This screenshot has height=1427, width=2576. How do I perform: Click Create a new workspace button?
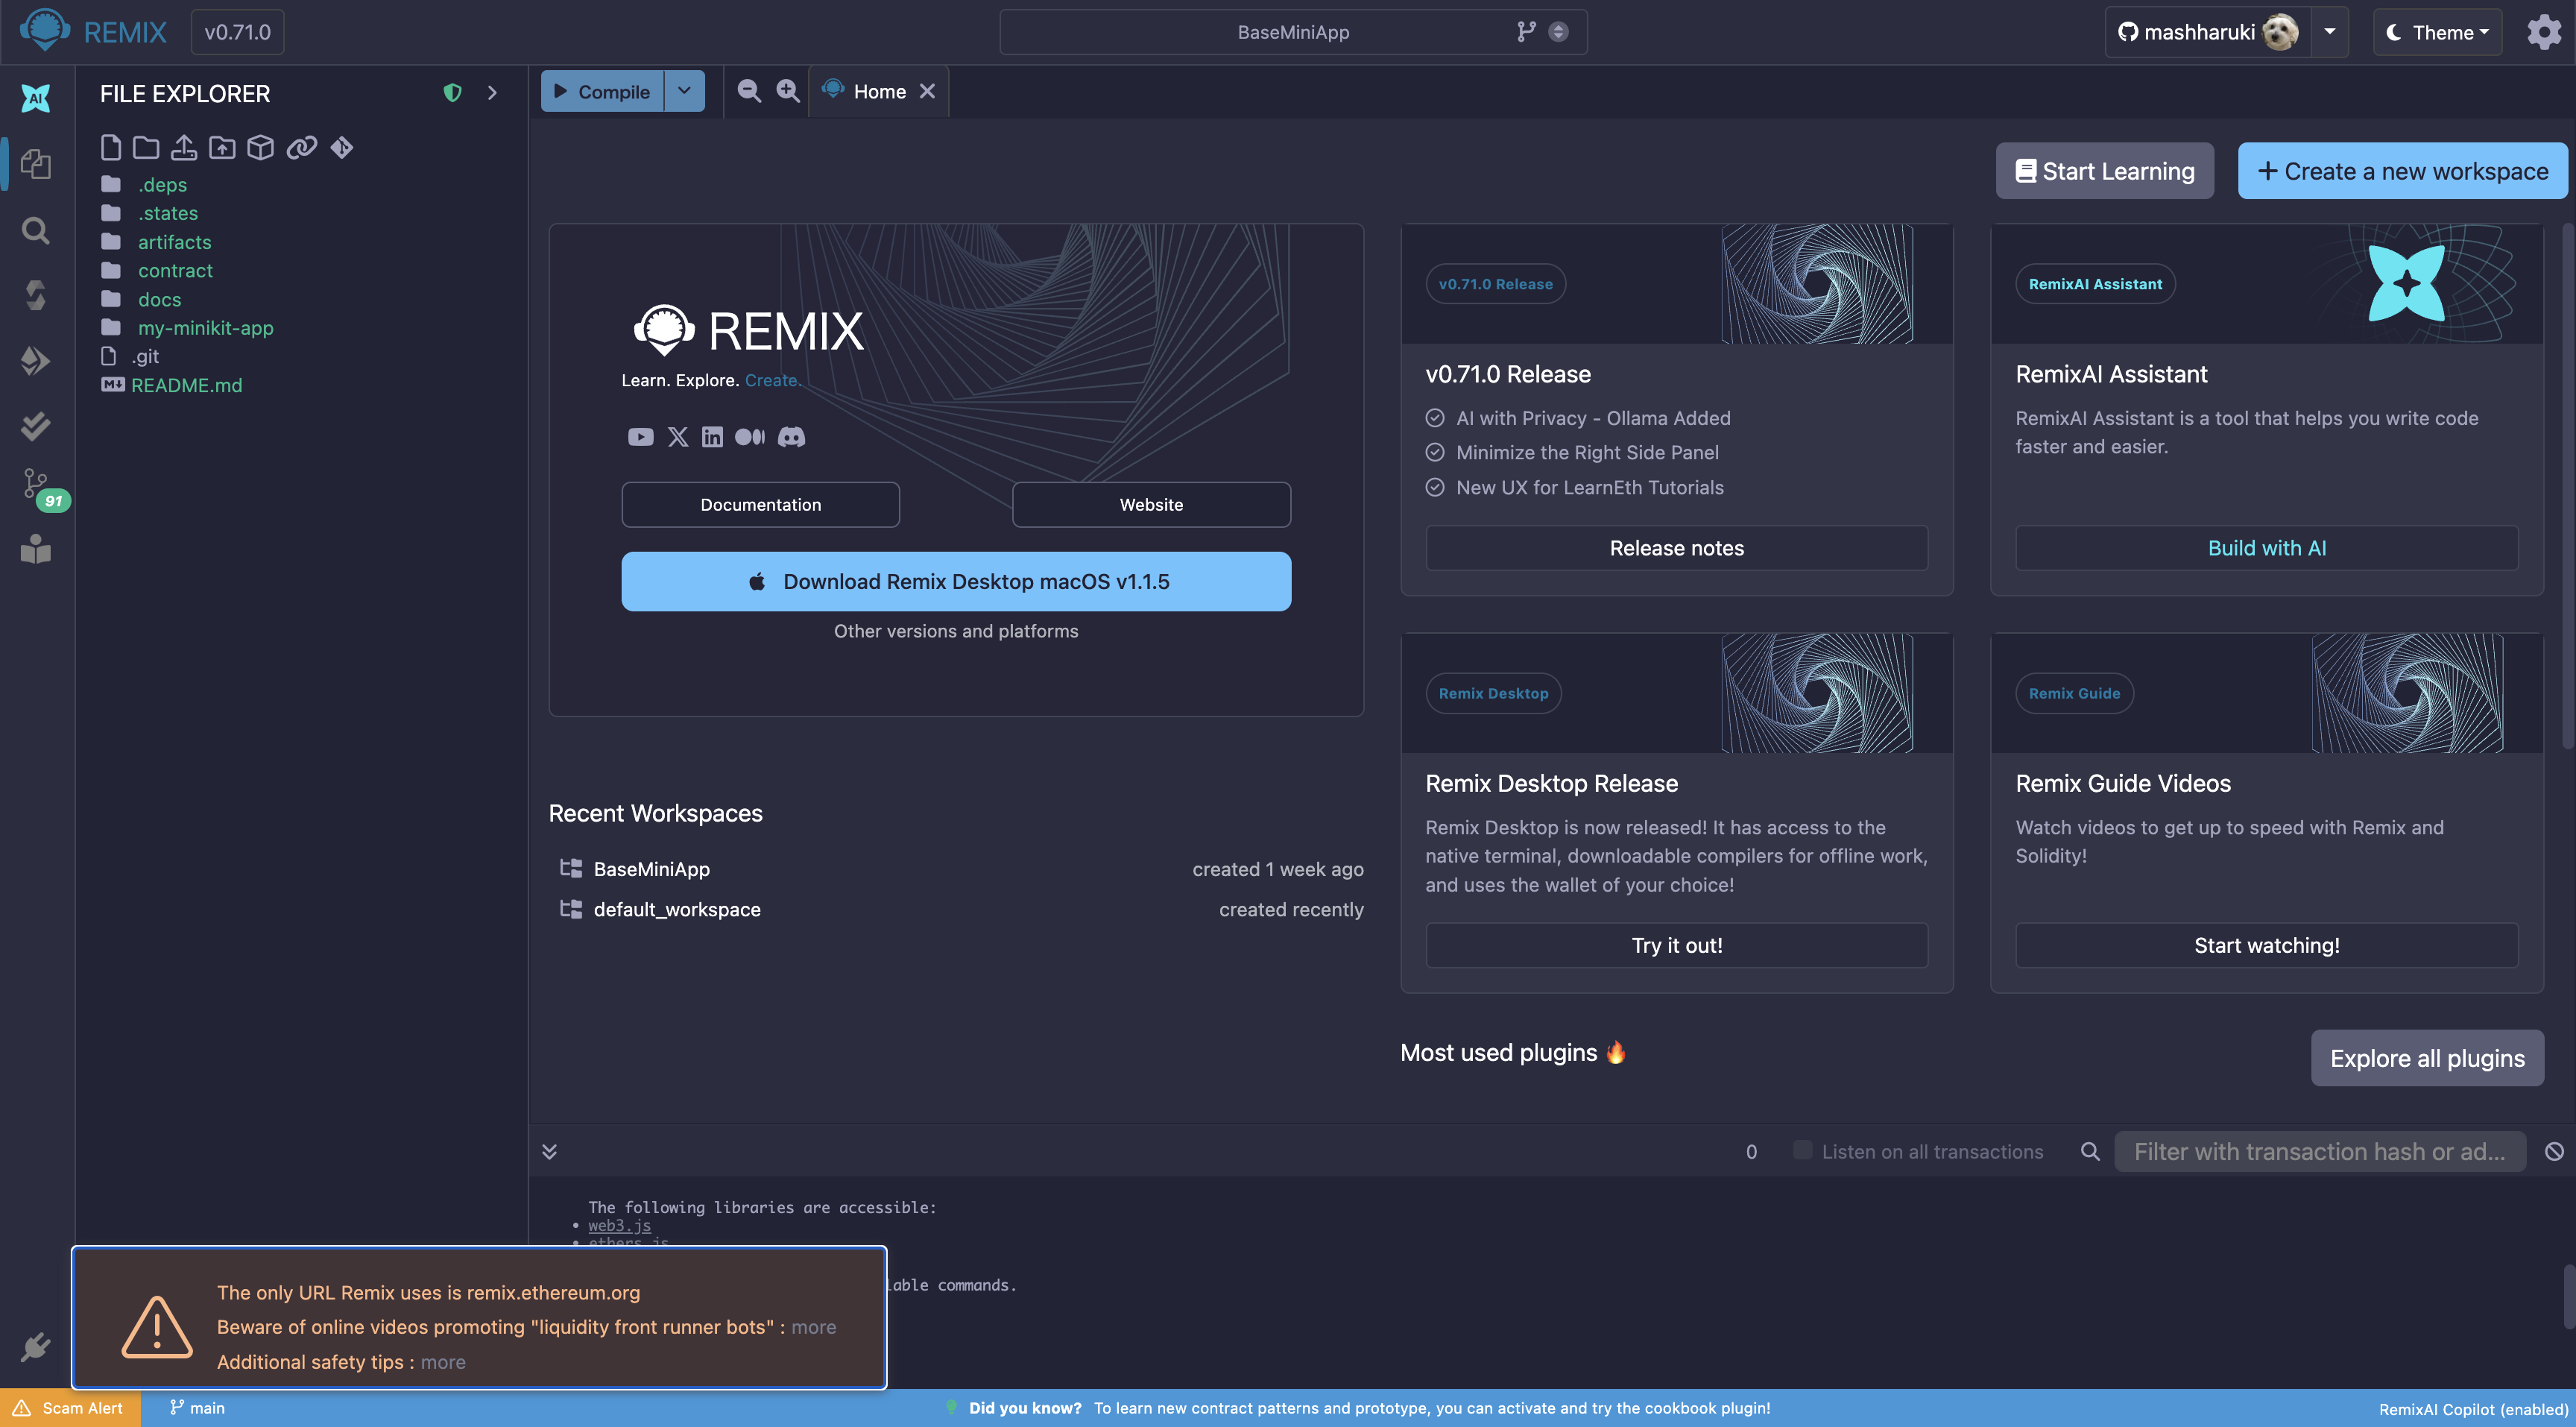[2402, 171]
